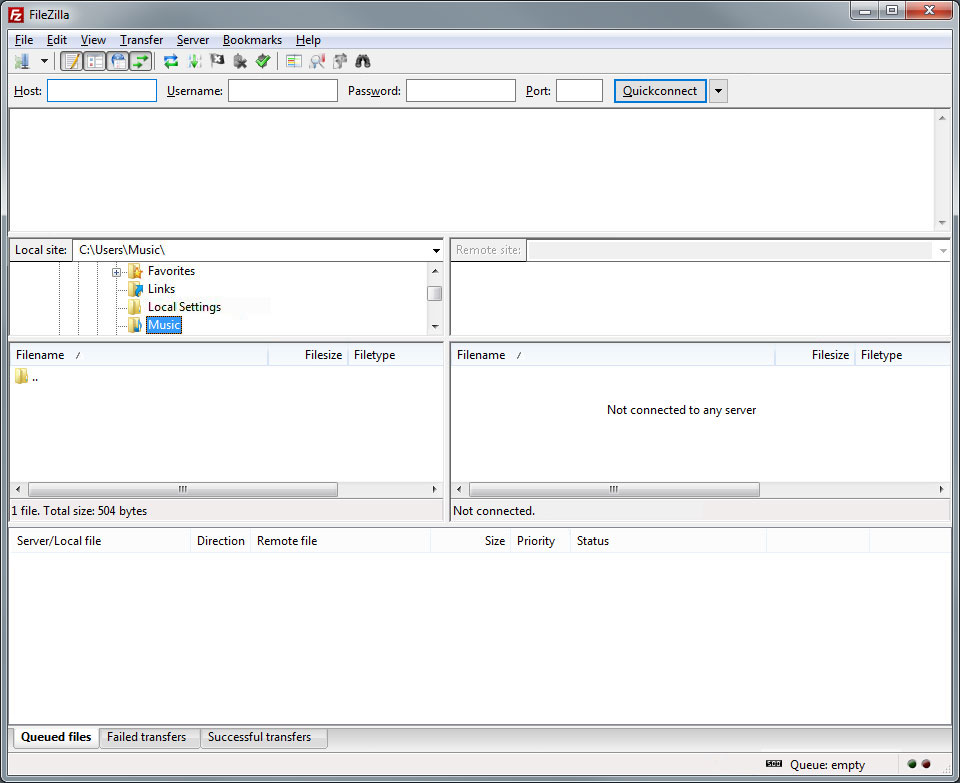Click the Direction queue column header
960x783 pixels.
pyautogui.click(x=220, y=541)
